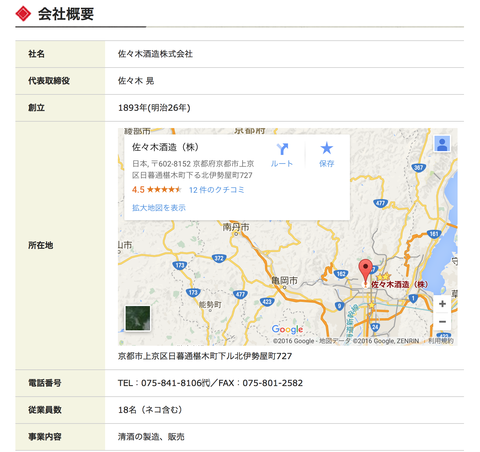Click the 代表取締役 row label
The height and width of the screenshot is (452, 480).
click(x=49, y=81)
